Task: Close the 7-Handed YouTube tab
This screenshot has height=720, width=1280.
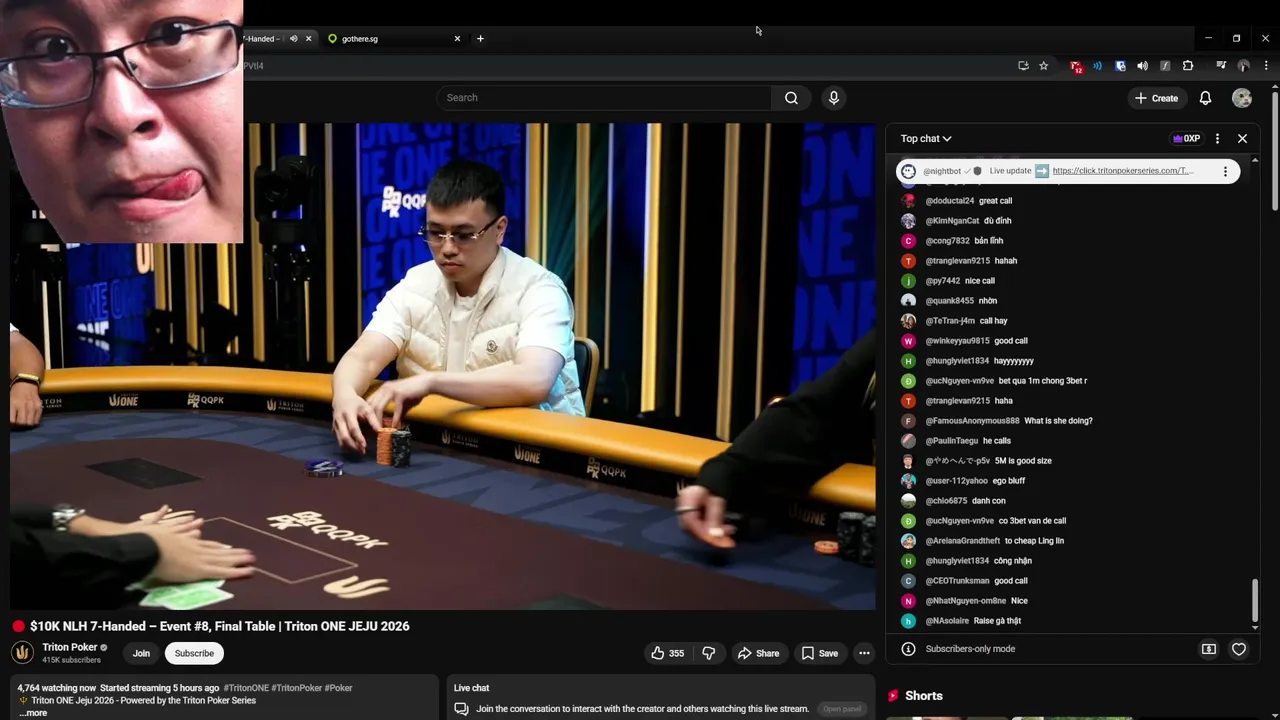Action: click(308, 39)
